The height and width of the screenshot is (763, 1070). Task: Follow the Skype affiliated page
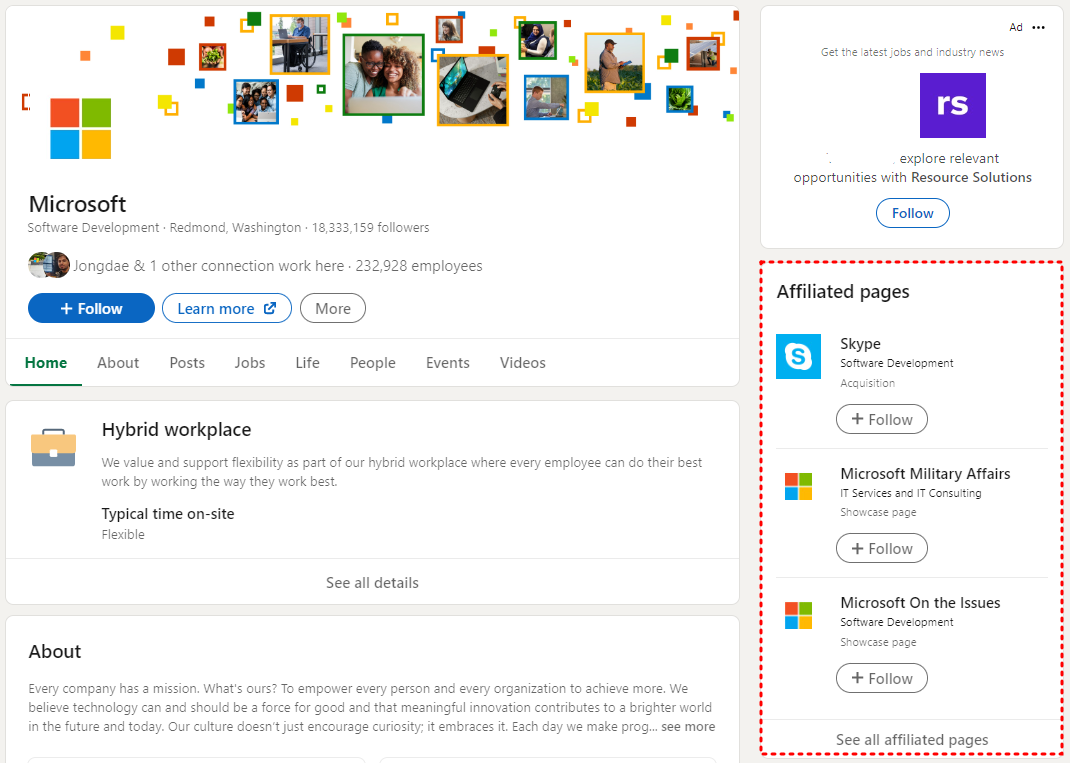pos(882,419)
